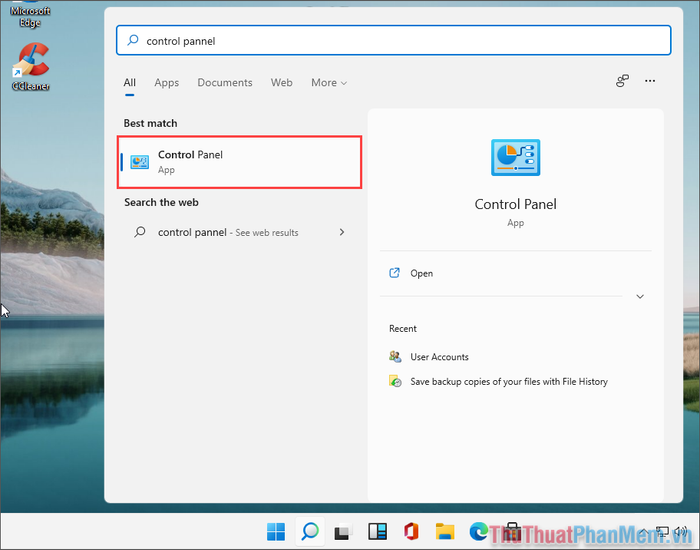Screen dimensions: 700x550
Task: Click into the search box containing 'control pannel'
Action: click(393, 41)
